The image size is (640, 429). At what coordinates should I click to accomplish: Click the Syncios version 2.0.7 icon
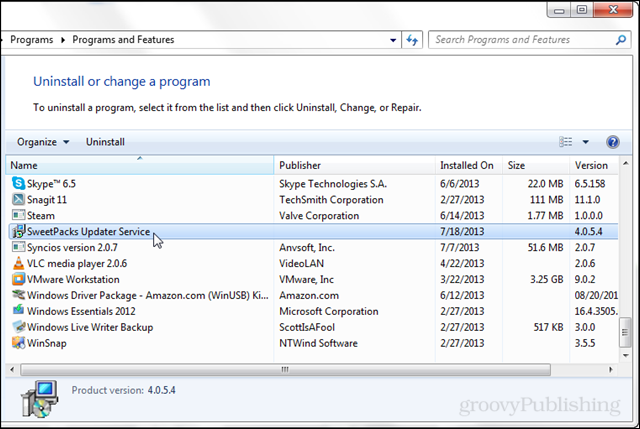18,247
